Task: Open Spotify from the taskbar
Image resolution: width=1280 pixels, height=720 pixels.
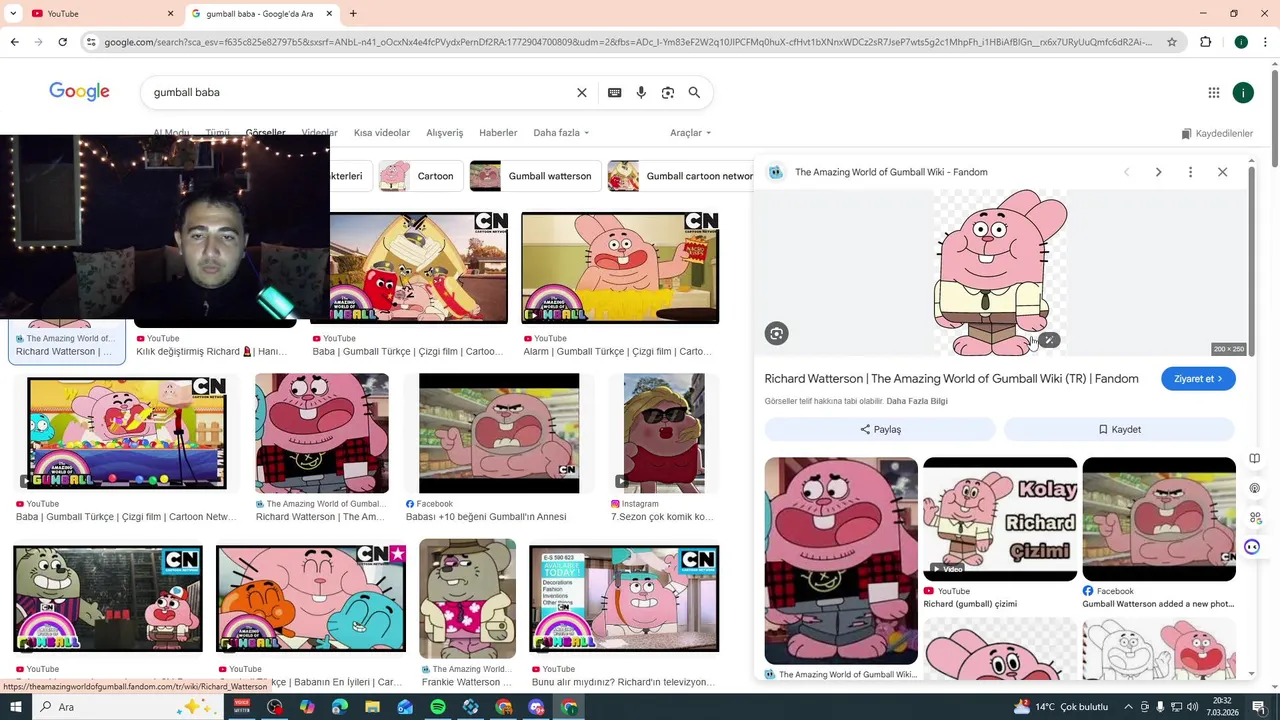Action: tap(438, 707)
